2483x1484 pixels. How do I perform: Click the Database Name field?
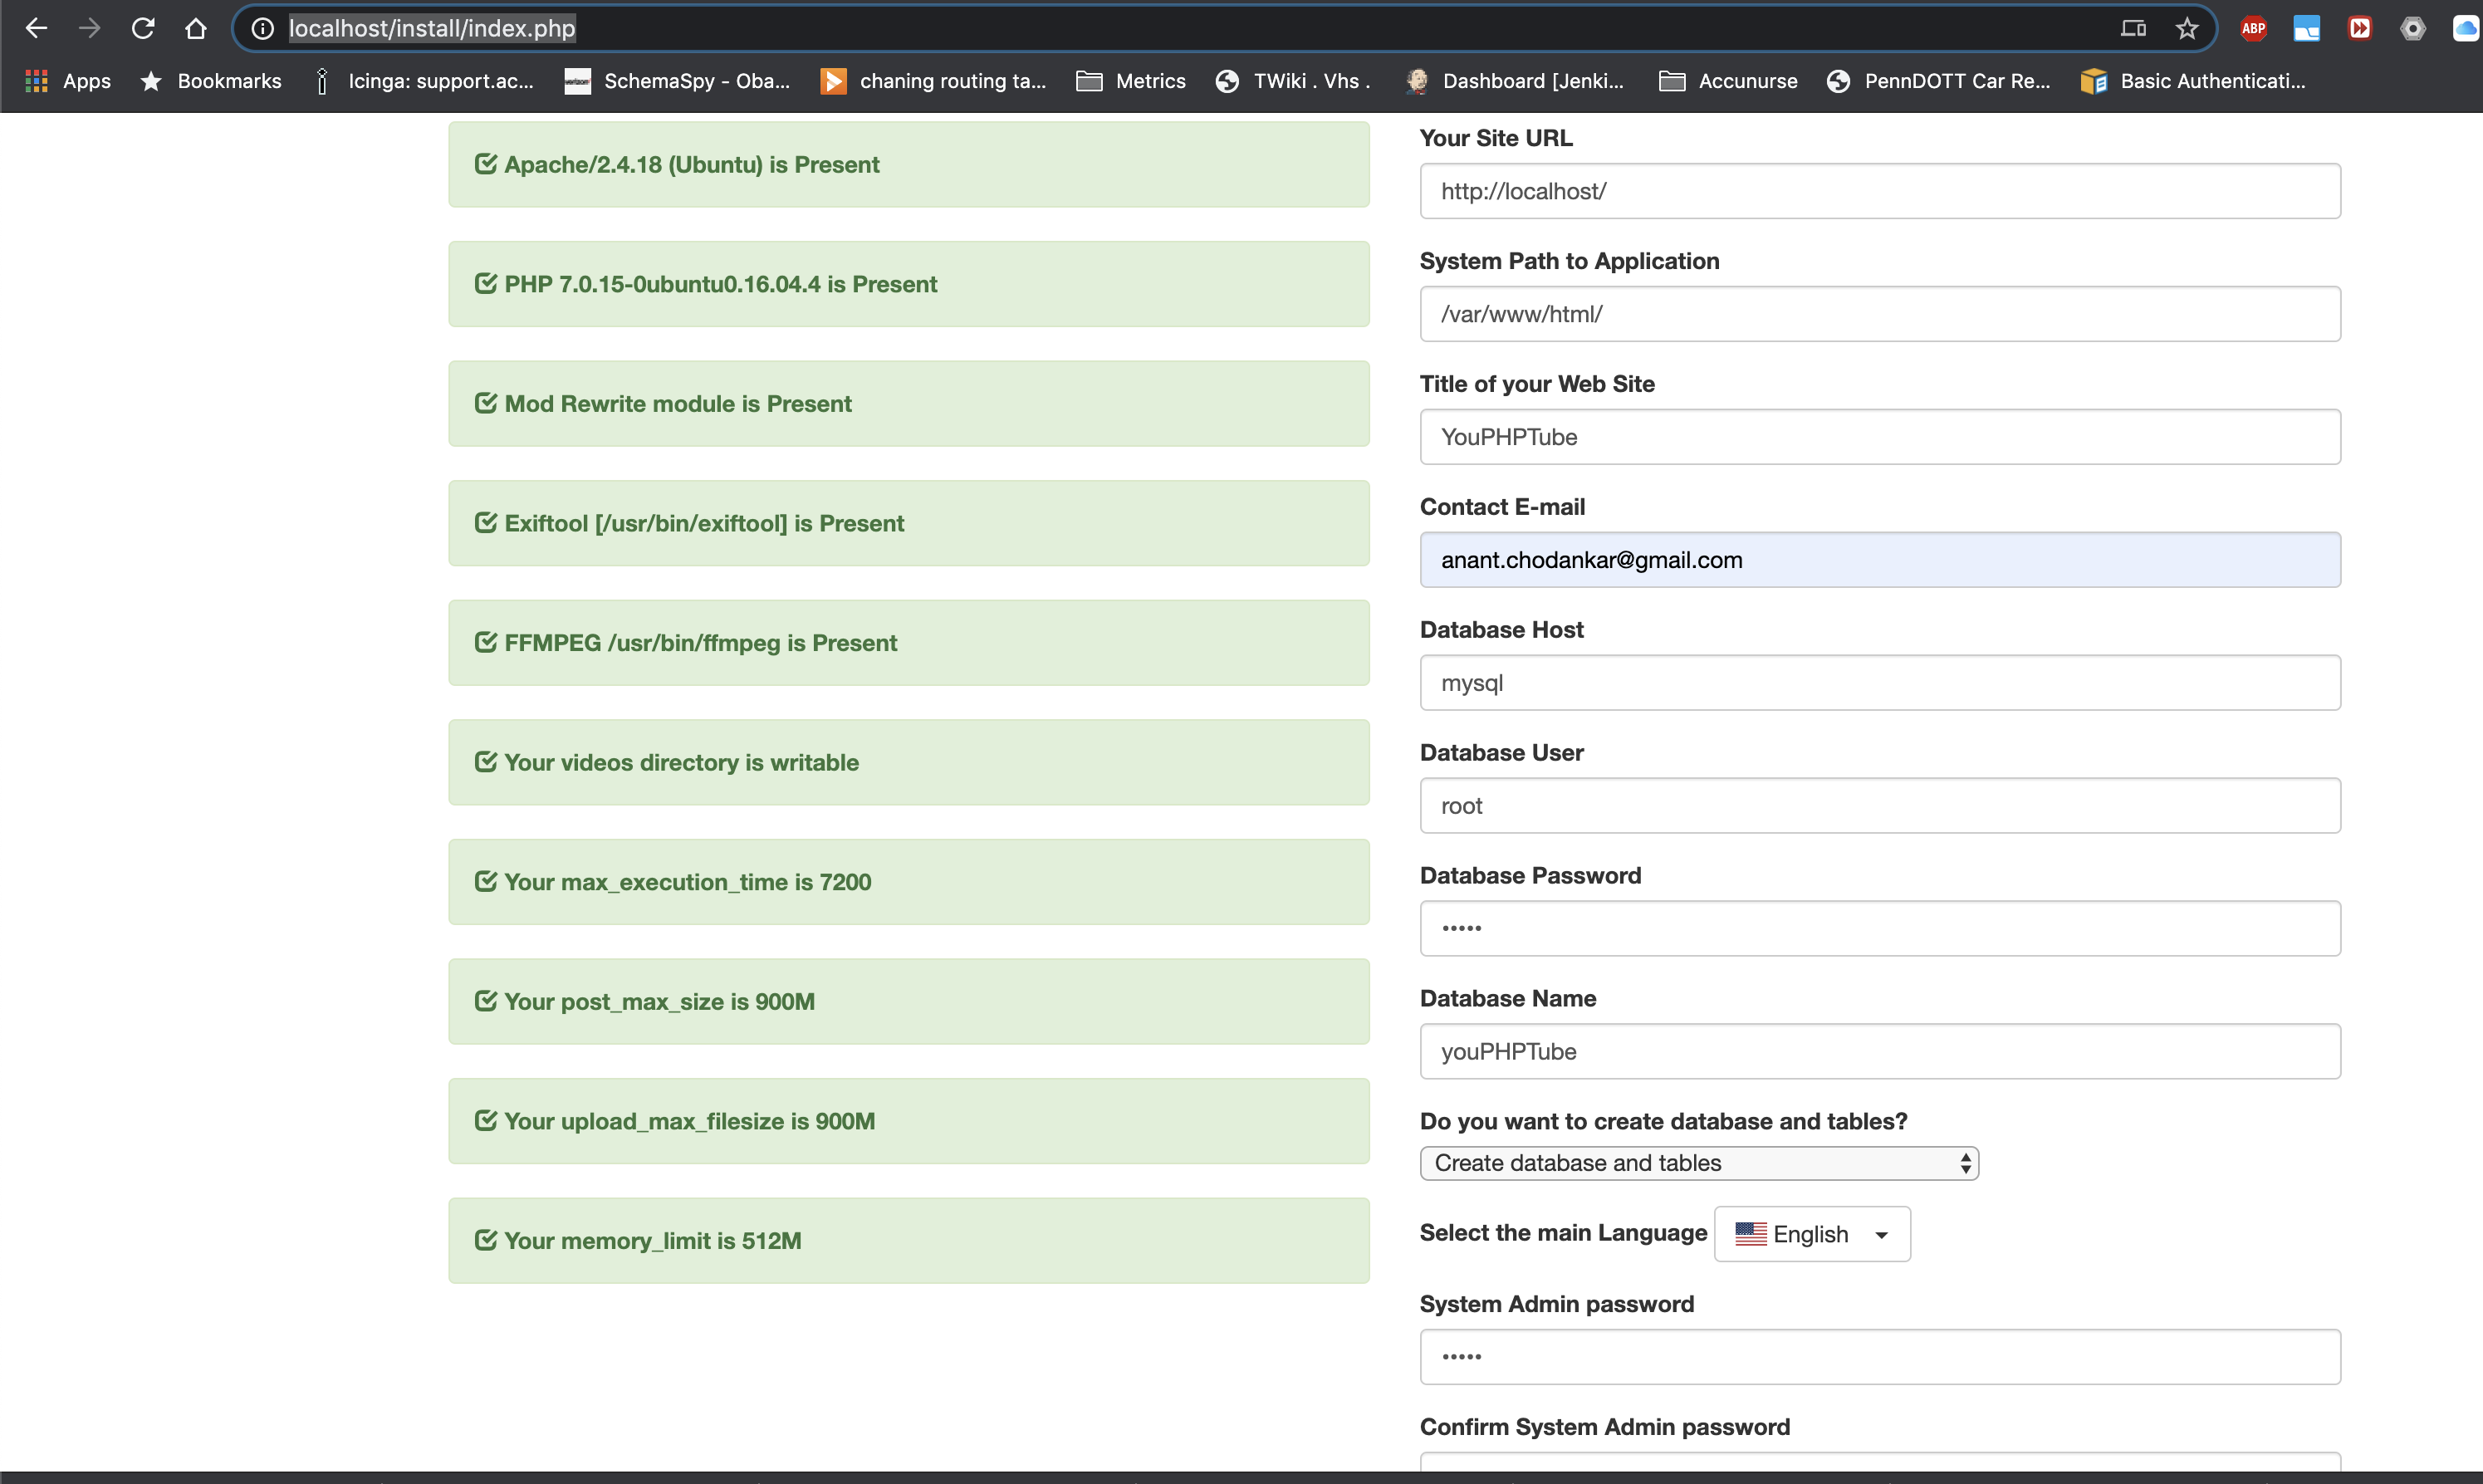1879,1052
